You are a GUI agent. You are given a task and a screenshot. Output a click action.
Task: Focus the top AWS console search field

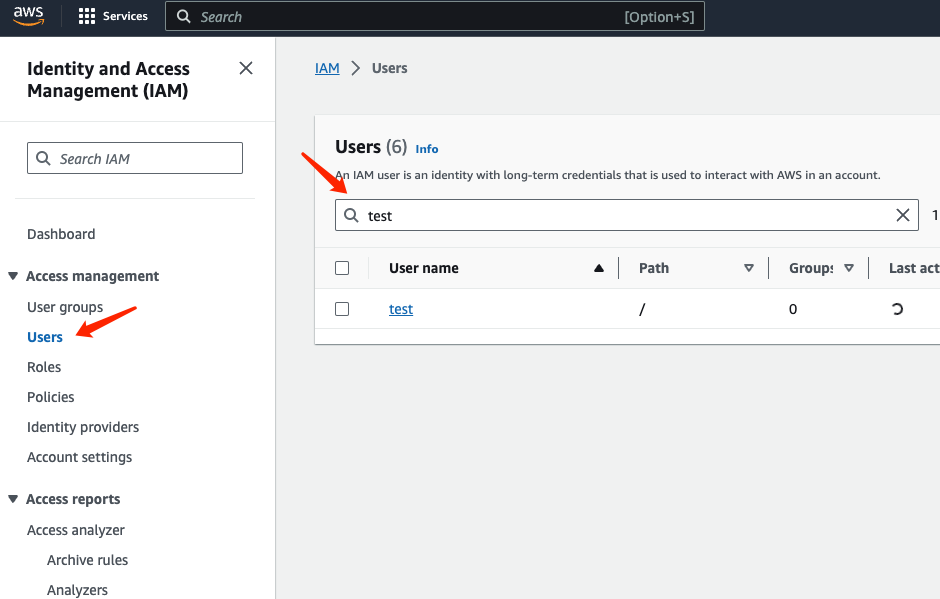[435, 16]
